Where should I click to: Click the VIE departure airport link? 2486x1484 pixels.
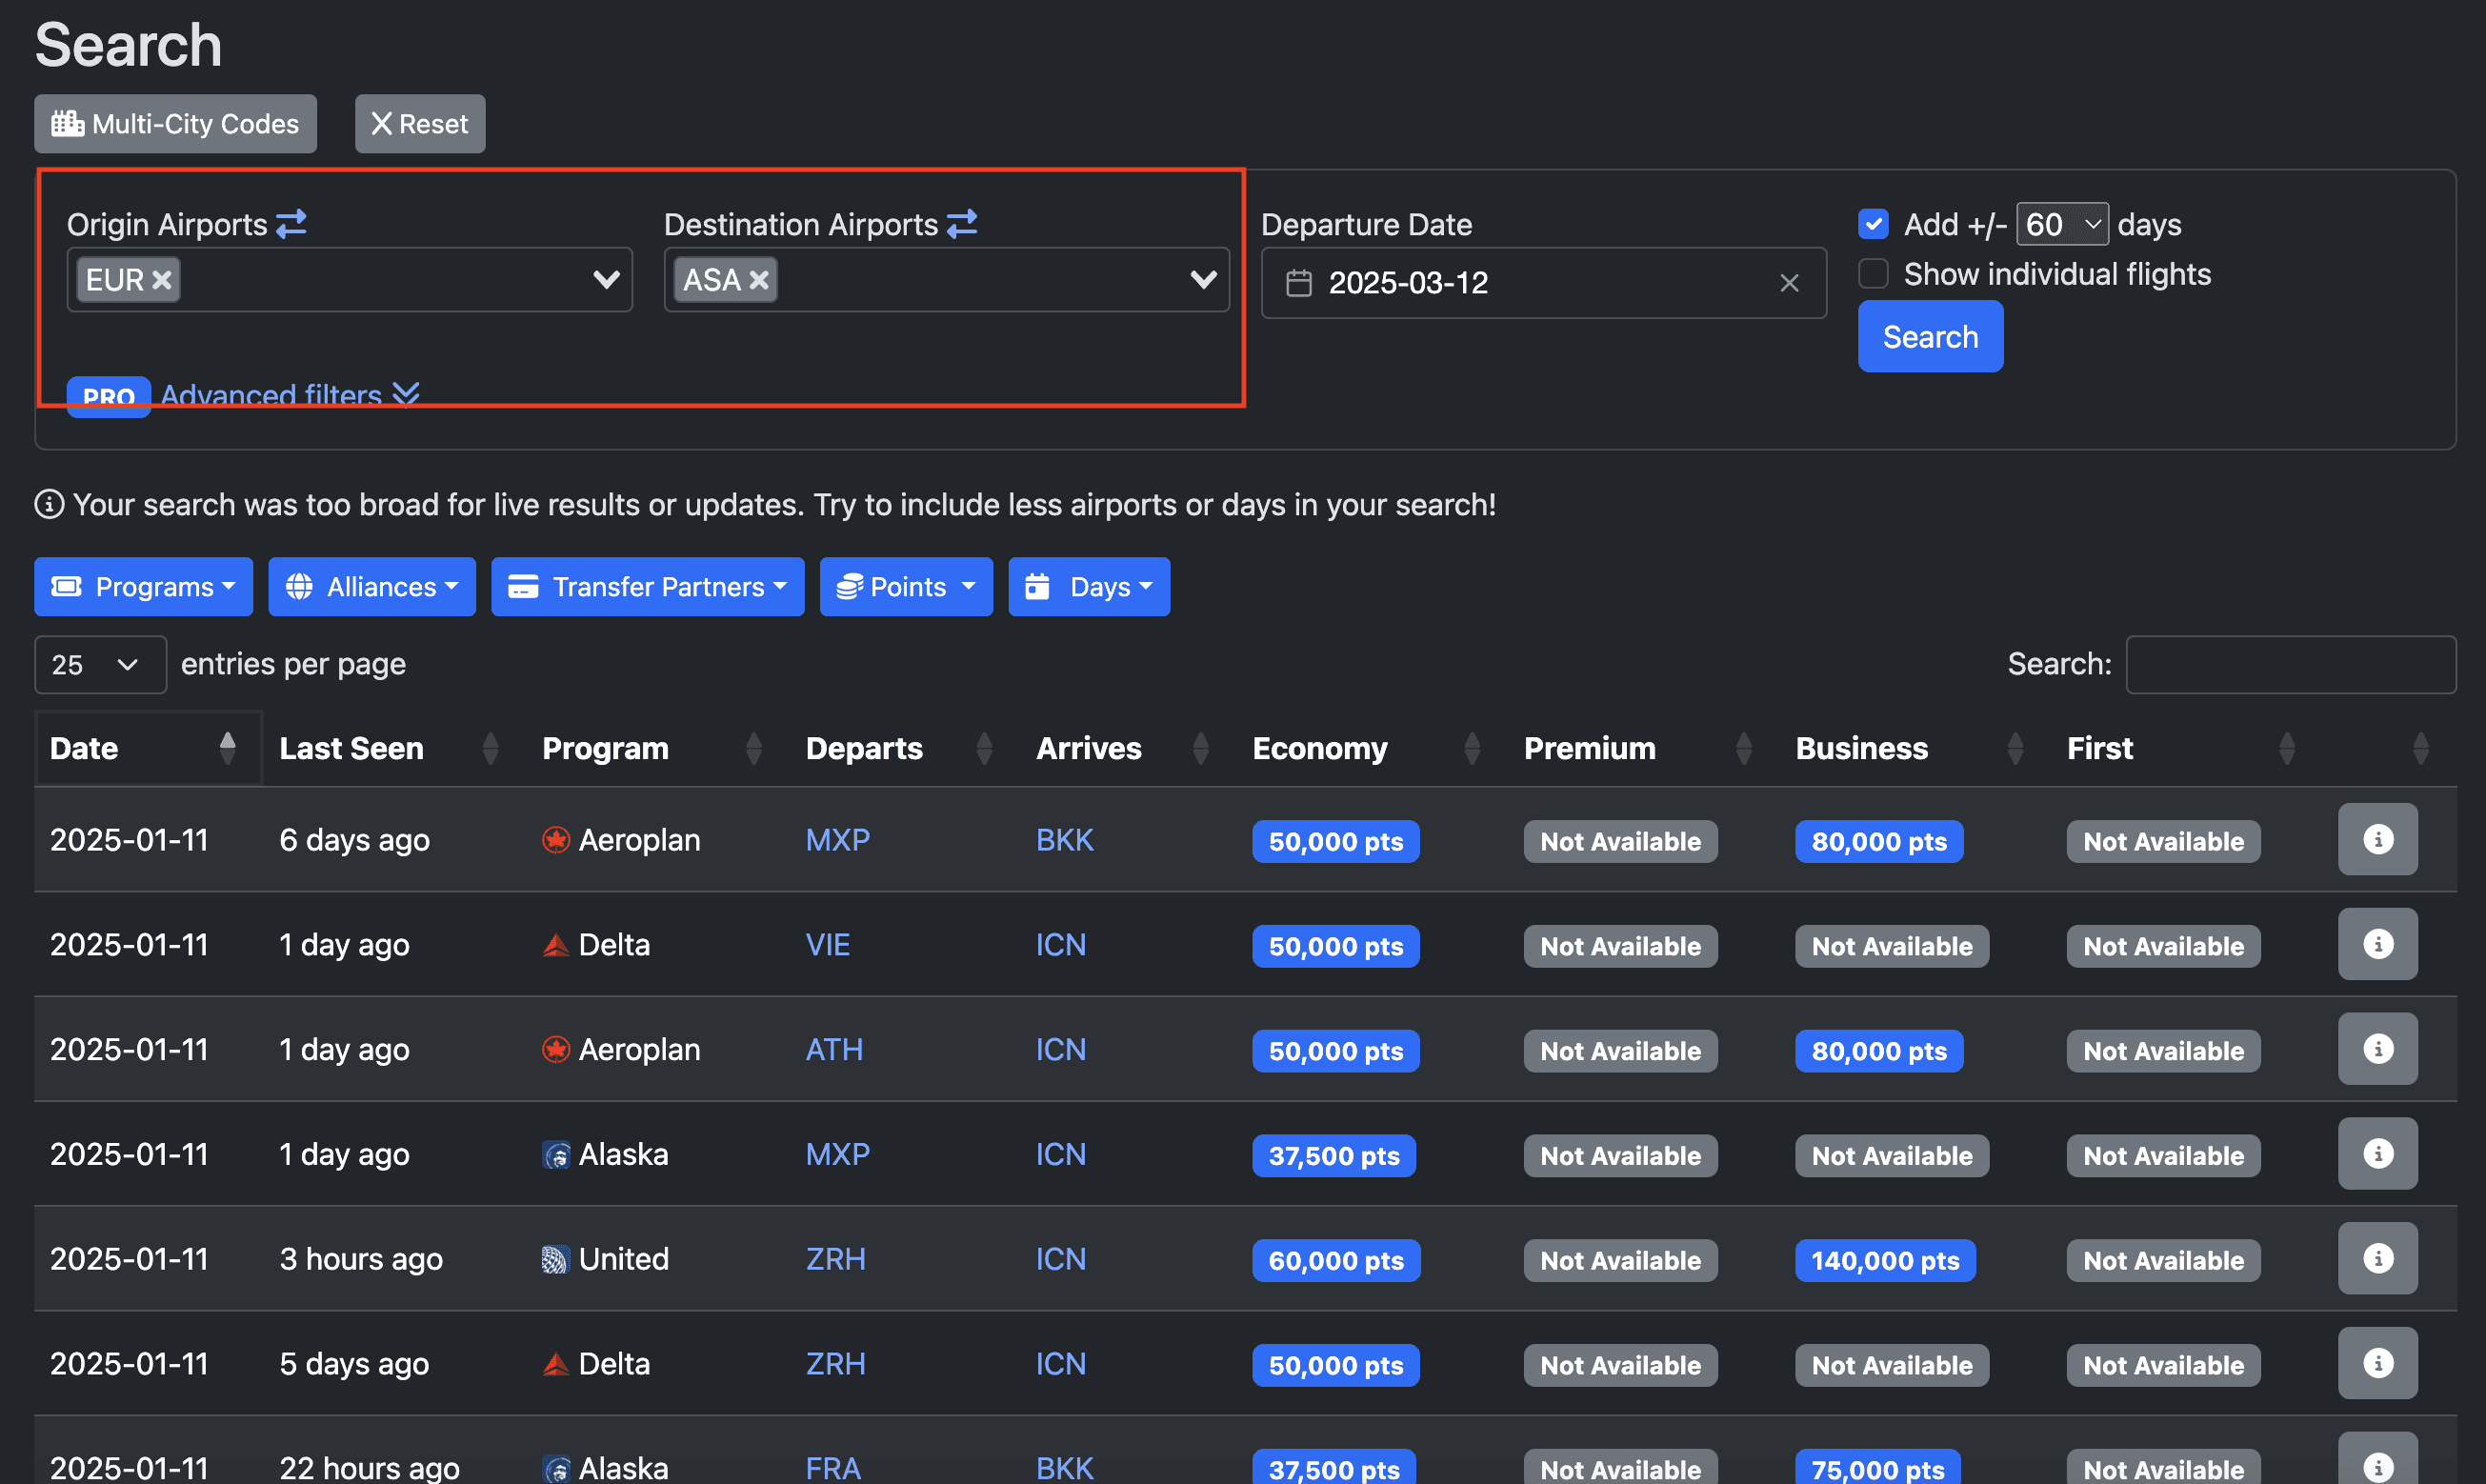coord(828,945)
